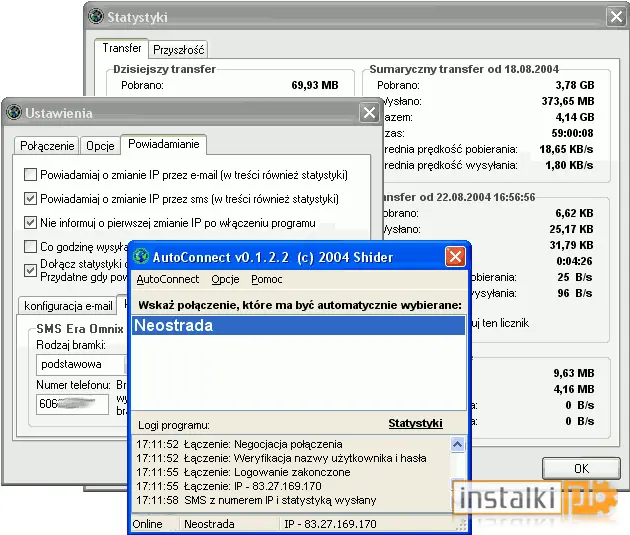Open the Opcje menu in AutoConnect

tap(225, 279)
